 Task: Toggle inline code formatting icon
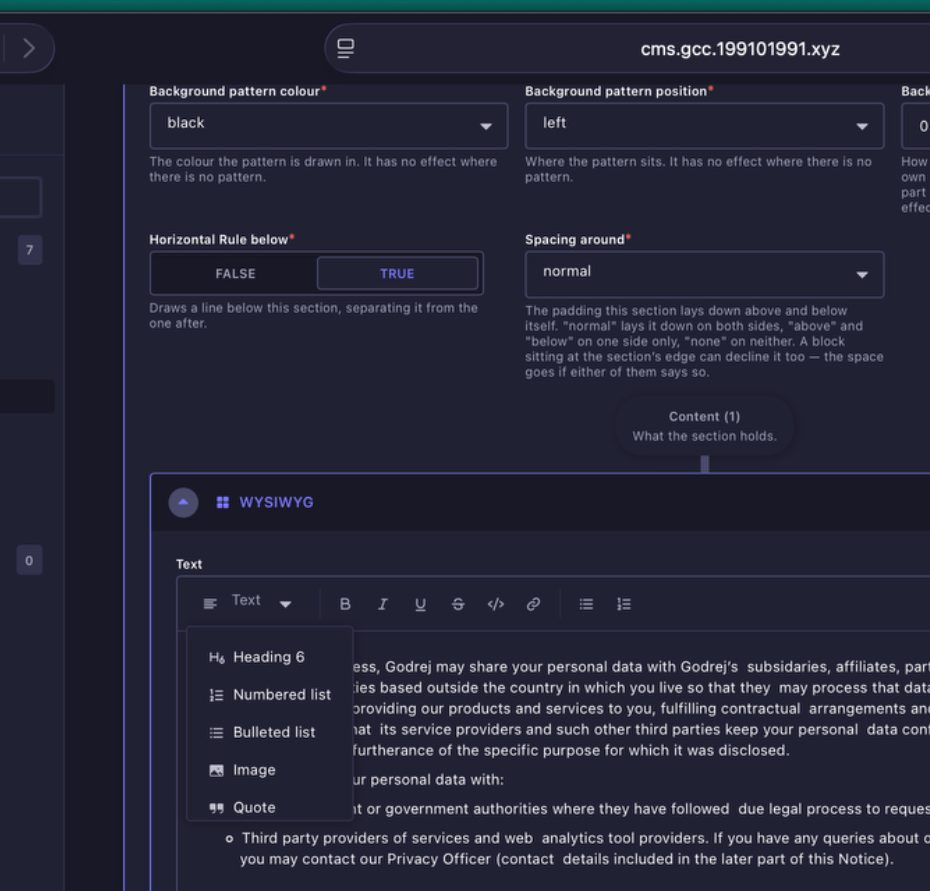click(x=495, y=604)
